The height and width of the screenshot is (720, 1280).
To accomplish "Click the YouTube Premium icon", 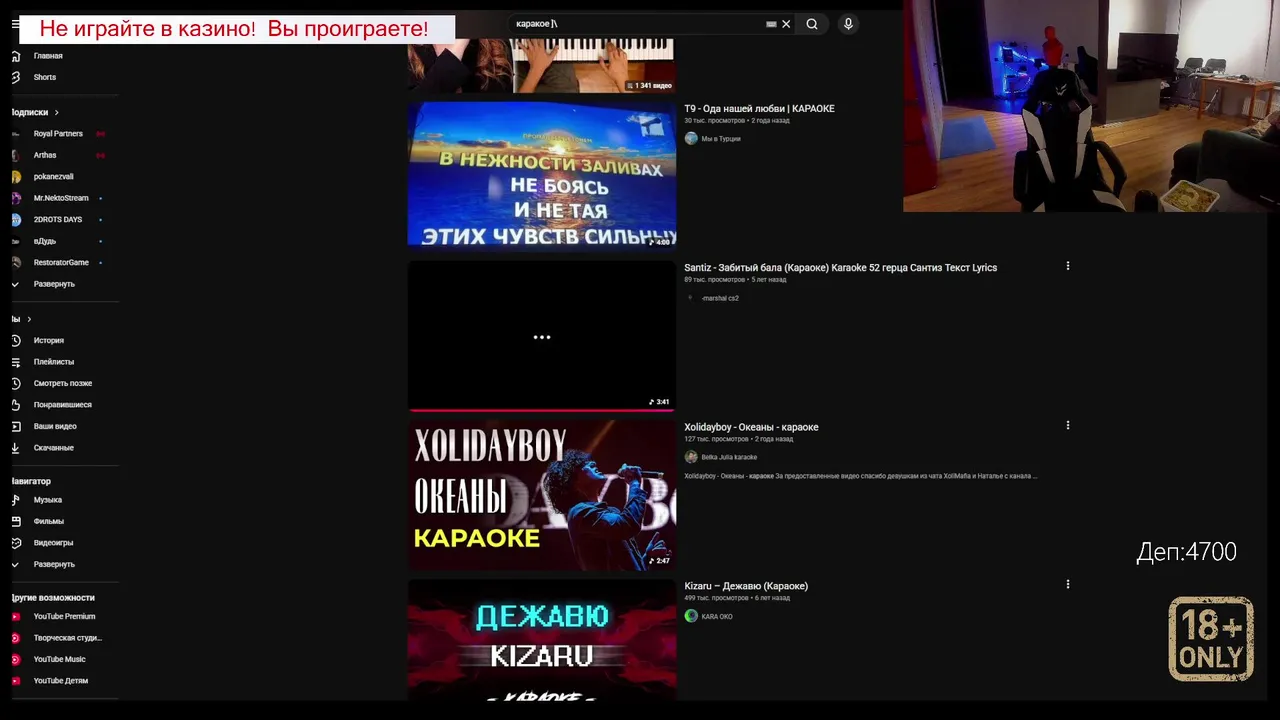I will [15, 617].
